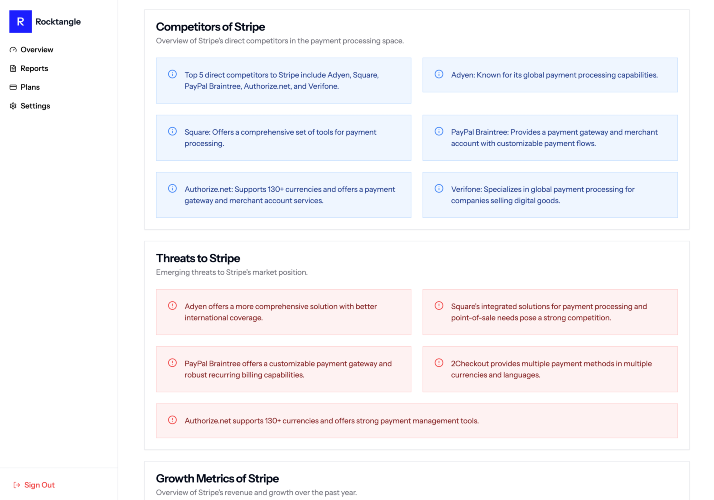714x500 pixels.
Task: Click alert icon on Authorize.net threat card
Action: pyautogui.click(x=172, y=420)
